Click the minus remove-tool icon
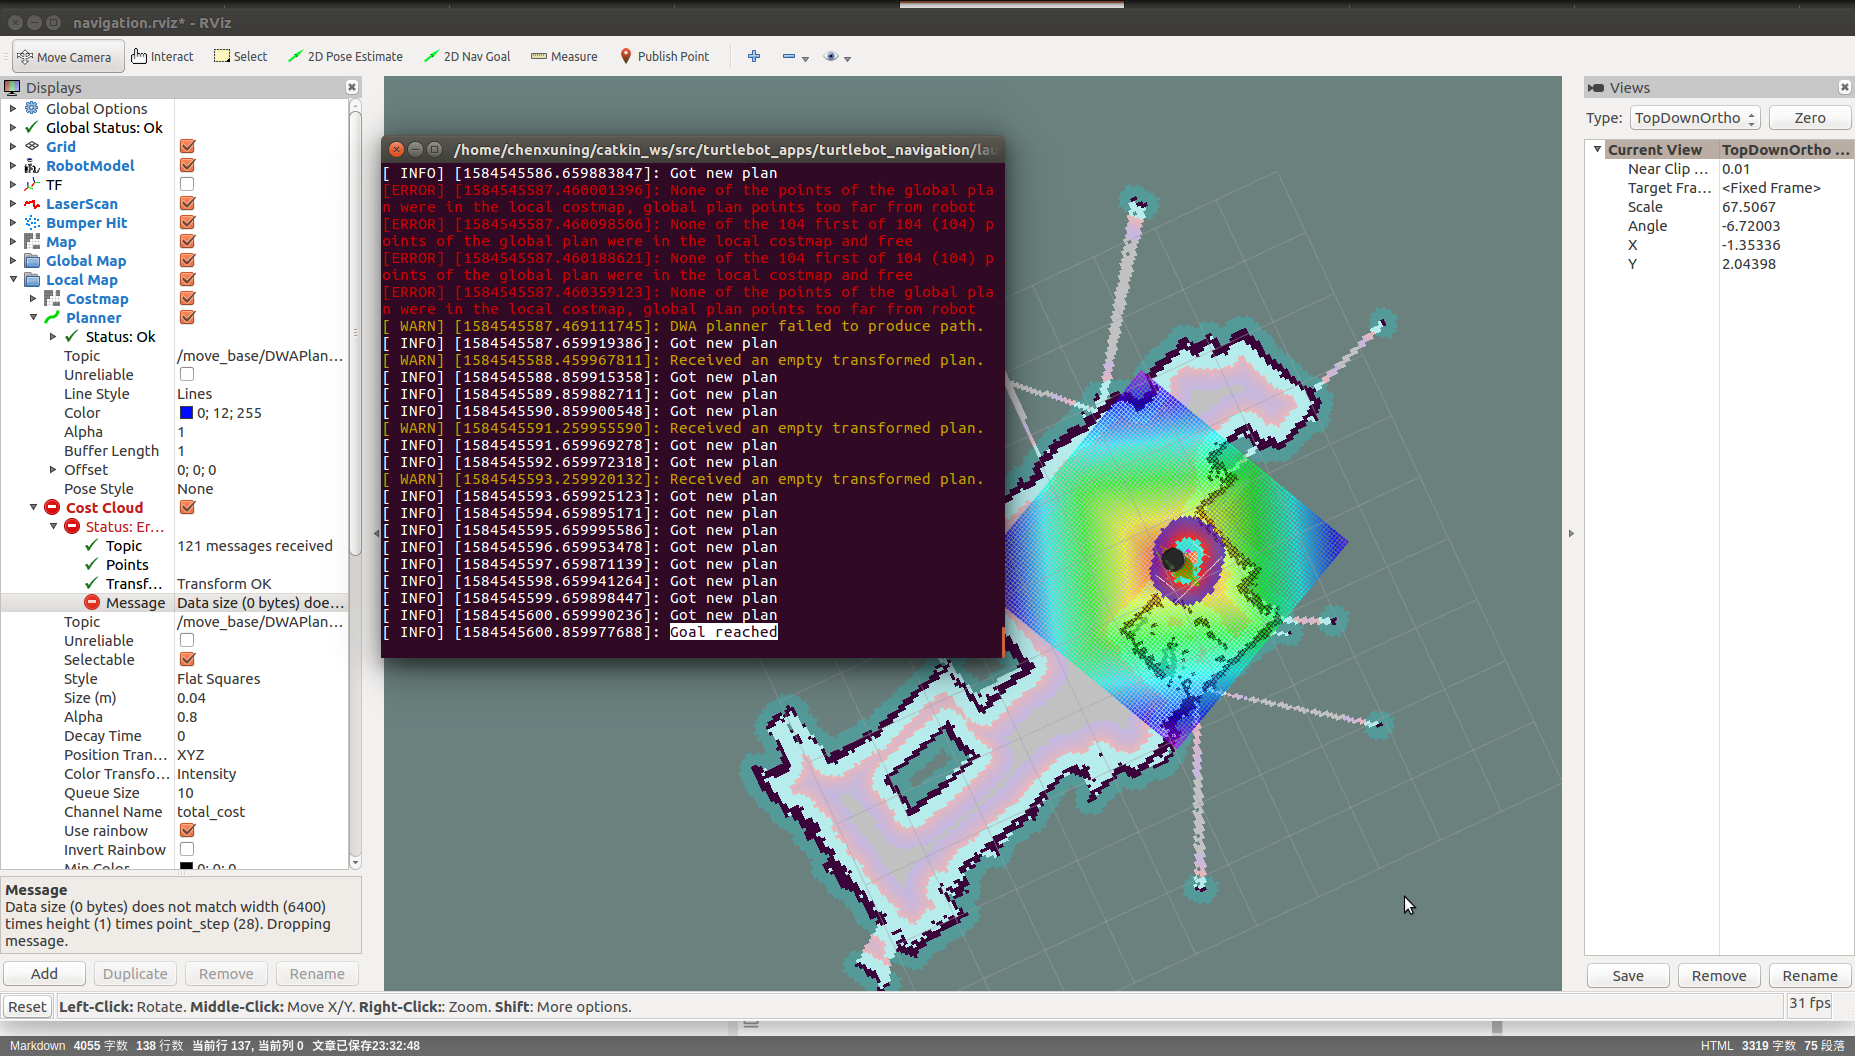 pos(789,57)
